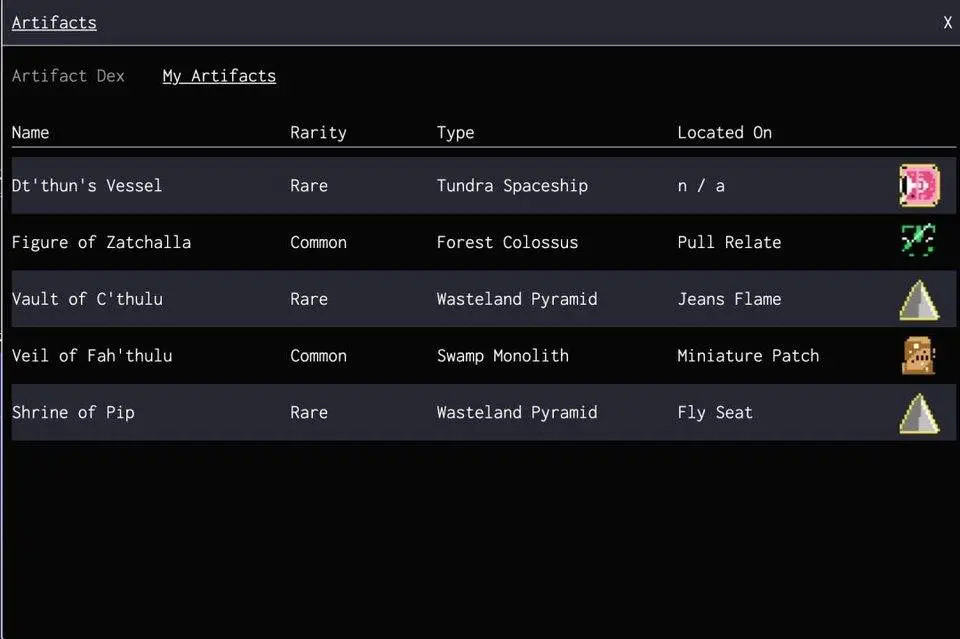Click the green colossus icon for Figure of Zatchalla
The image size is (960, 639).
point(918,242)
